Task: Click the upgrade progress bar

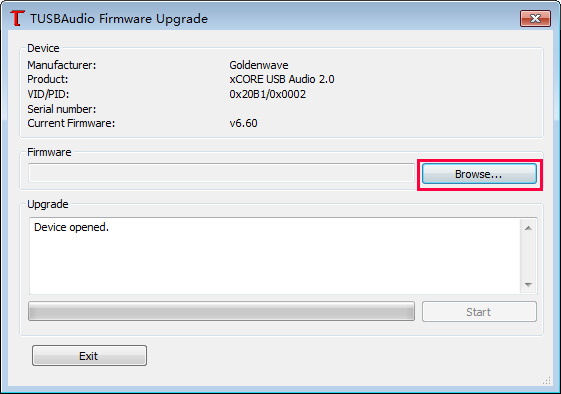Action: pyautogui.click(x=221, y=311)
